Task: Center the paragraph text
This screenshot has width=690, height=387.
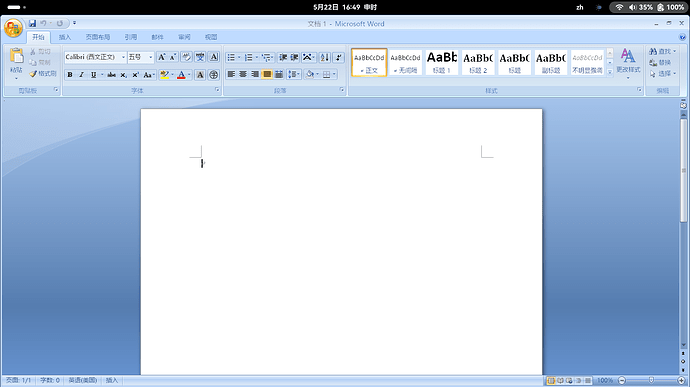Action: (x=243, y=74)
